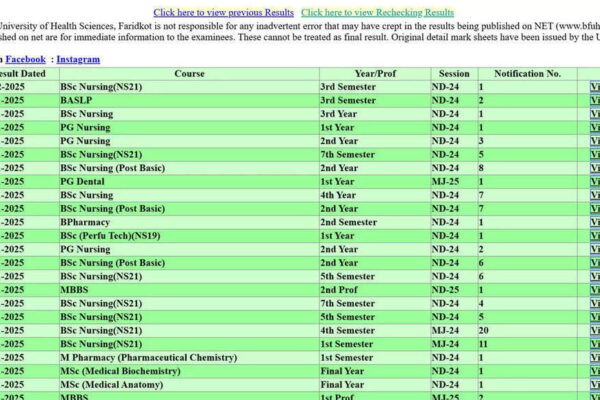Select the 'MBBS' cell in the 2nd Prof row
The width and height of the screenshot is (600, 400).
(x=189, y=290)
